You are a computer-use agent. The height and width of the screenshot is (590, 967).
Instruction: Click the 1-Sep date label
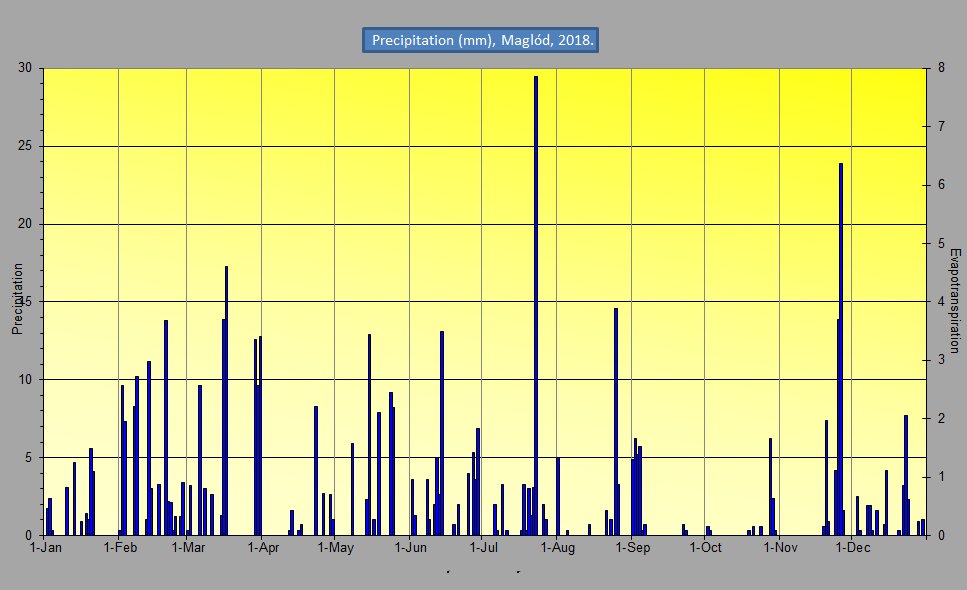(x=632, y=548)
